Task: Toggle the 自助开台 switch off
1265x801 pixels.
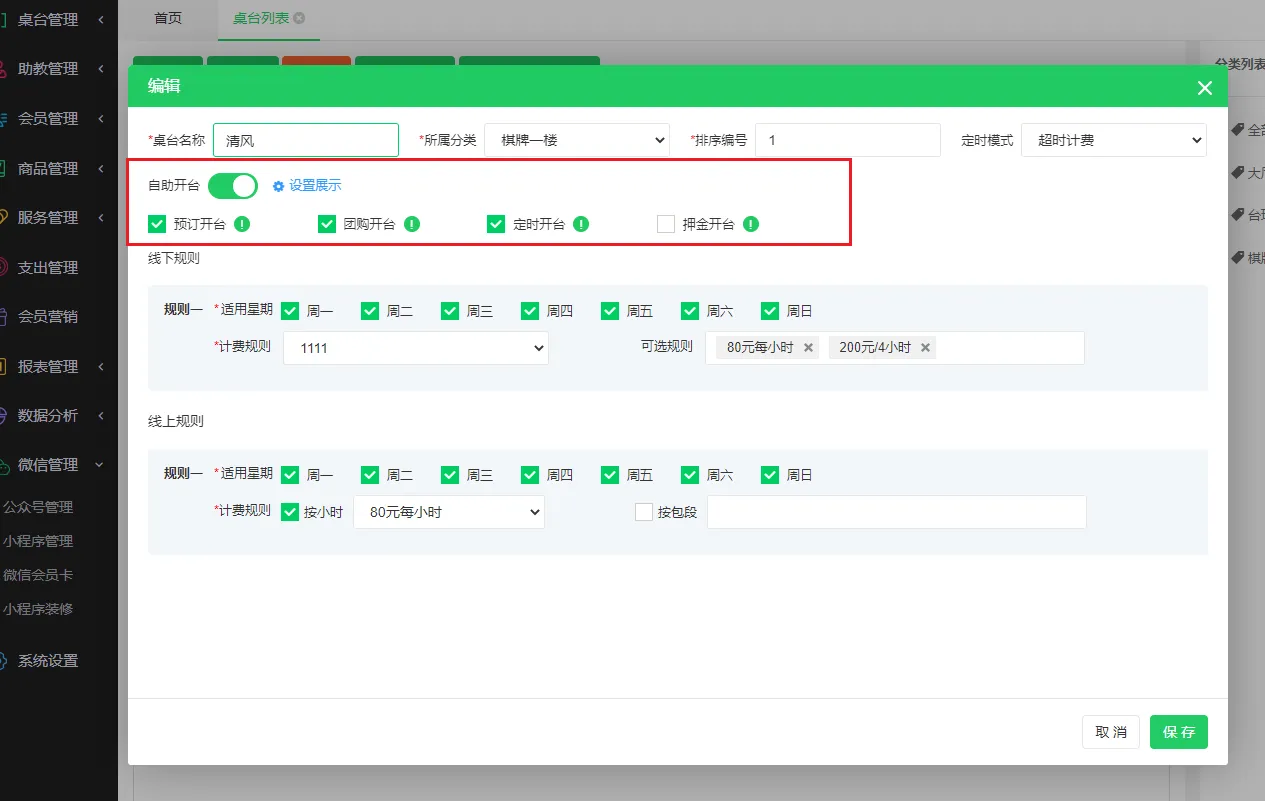Action: pyautogui.click(x=233, y=186)
